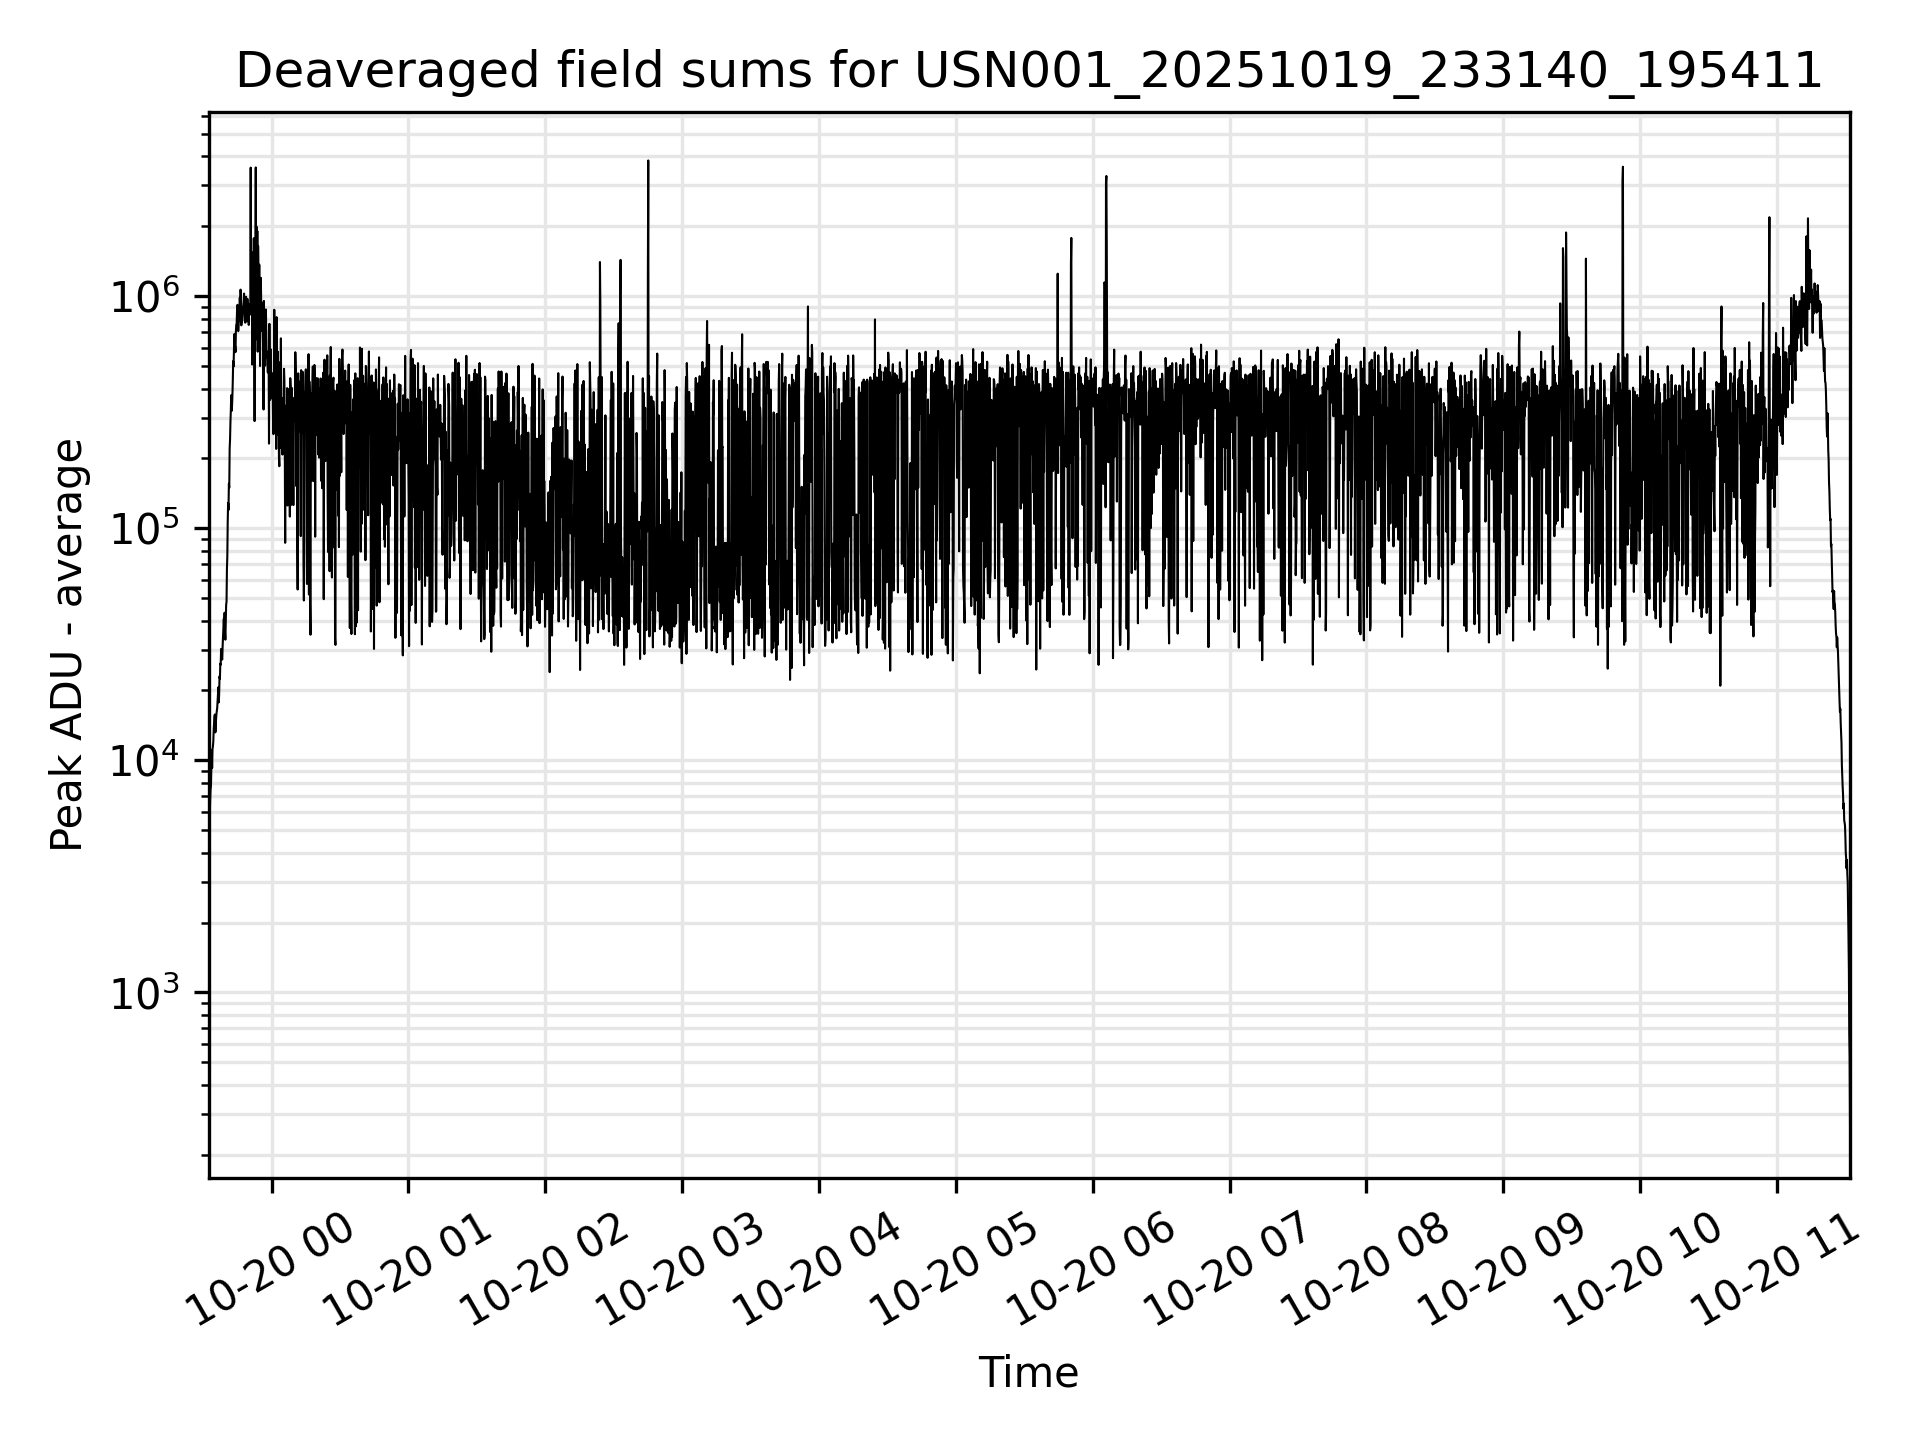Click the plot title text

click(1028, 72)
